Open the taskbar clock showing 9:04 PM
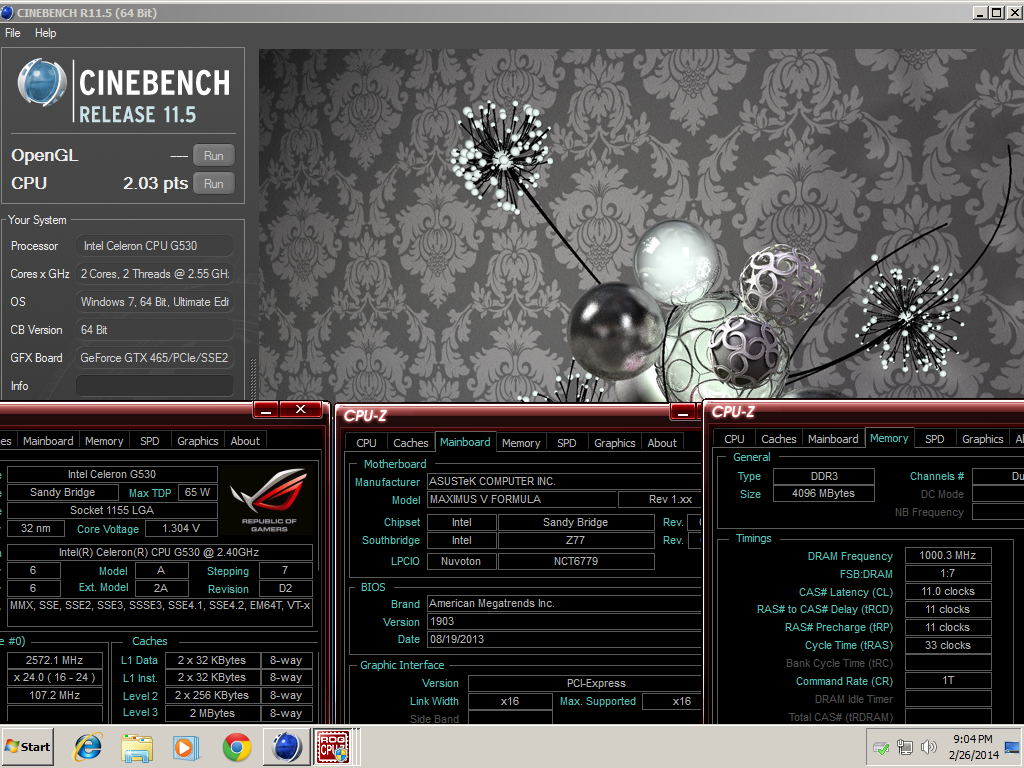The width and height of the screenshot is (1024, 768). tap(973, 747)
